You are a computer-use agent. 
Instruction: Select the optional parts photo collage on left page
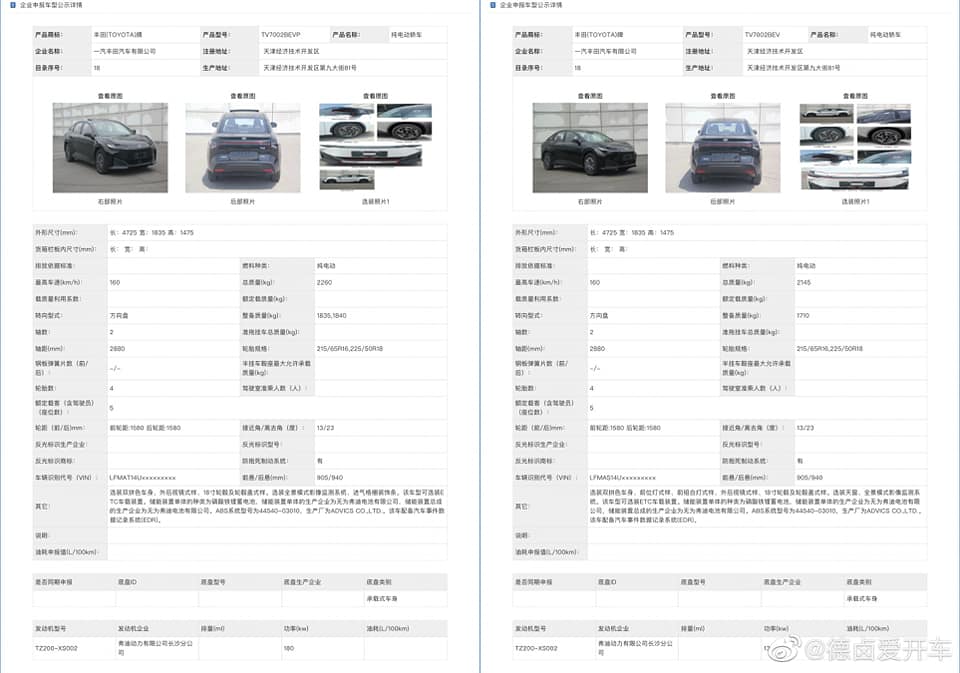(x=375, y=147)
